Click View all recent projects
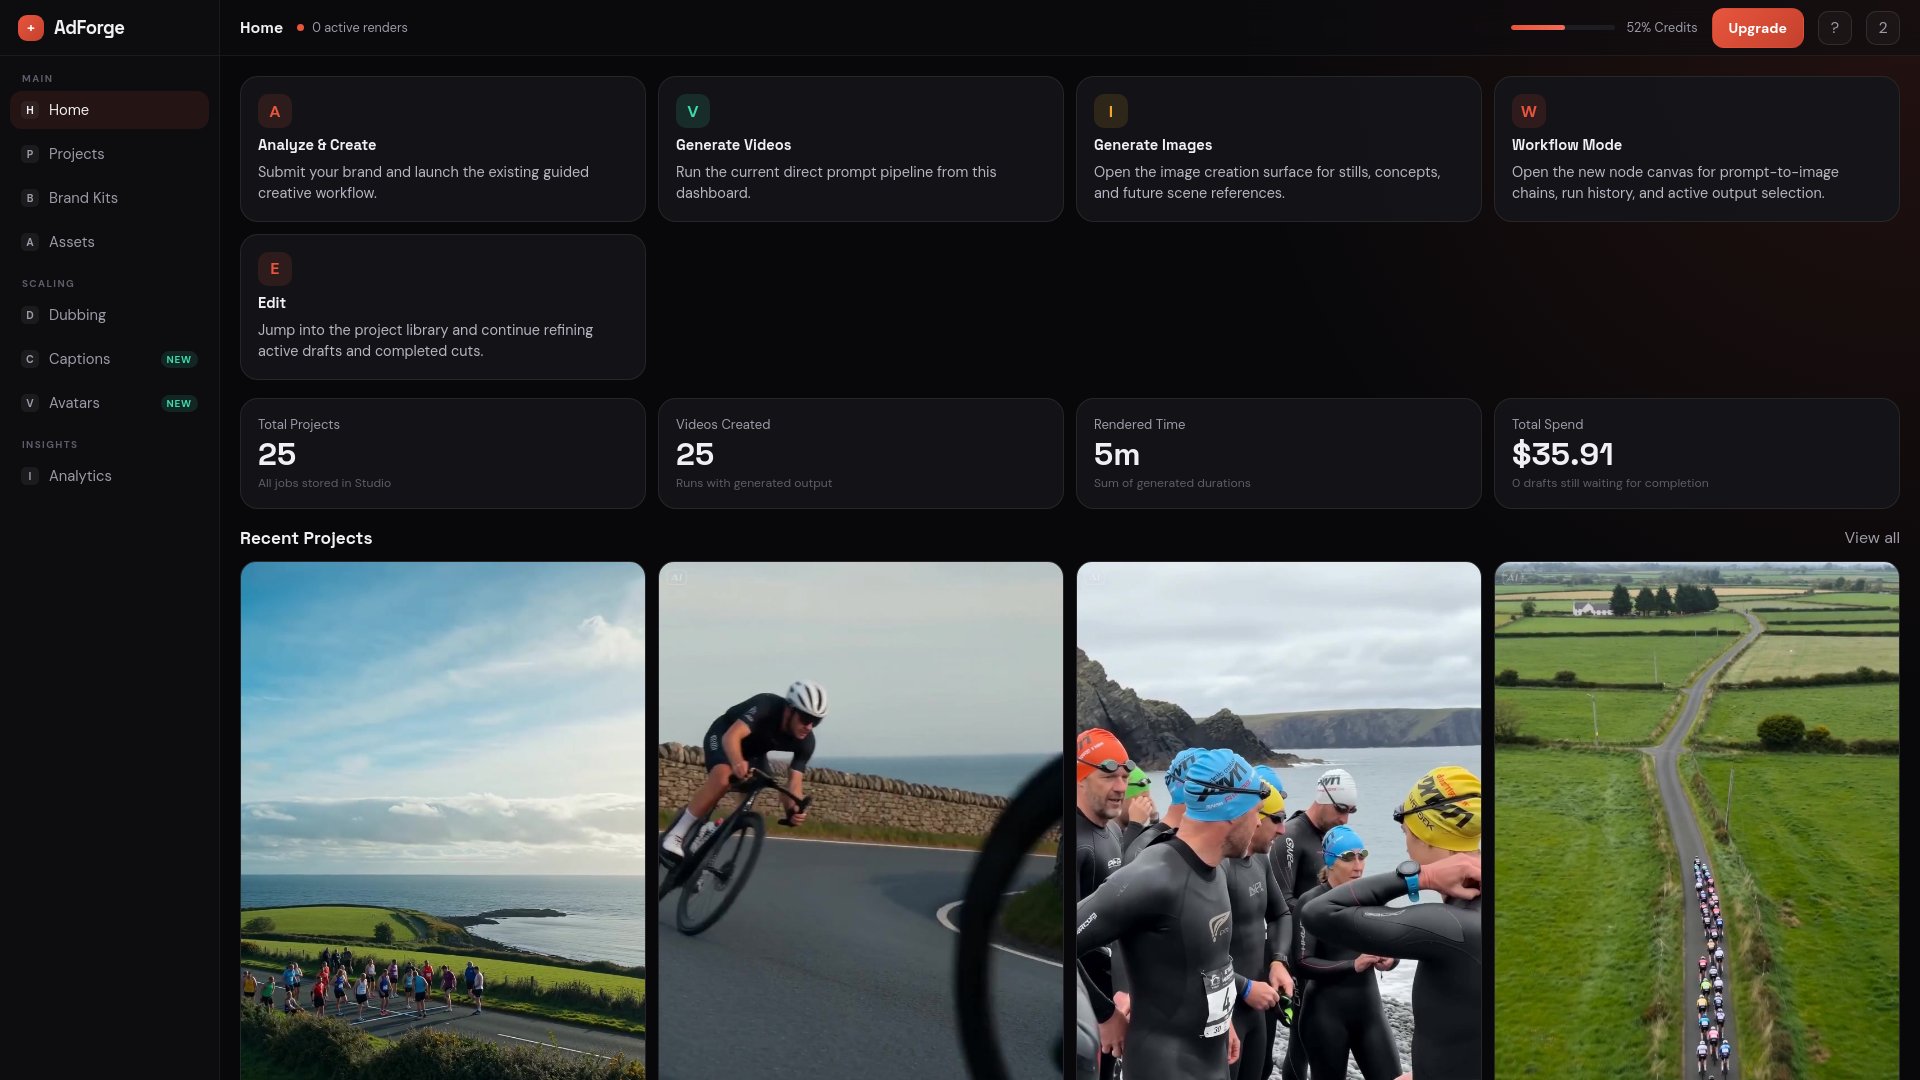 [1872, 538]
